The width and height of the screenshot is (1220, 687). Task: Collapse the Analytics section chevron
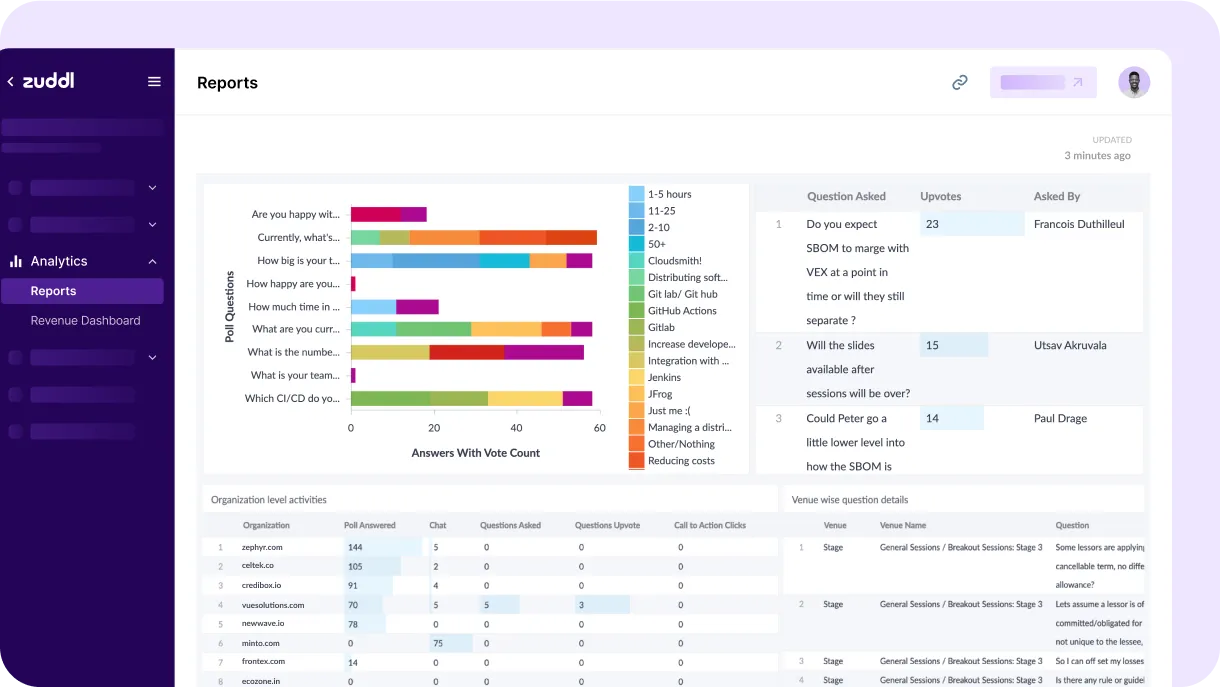[152, 262]
